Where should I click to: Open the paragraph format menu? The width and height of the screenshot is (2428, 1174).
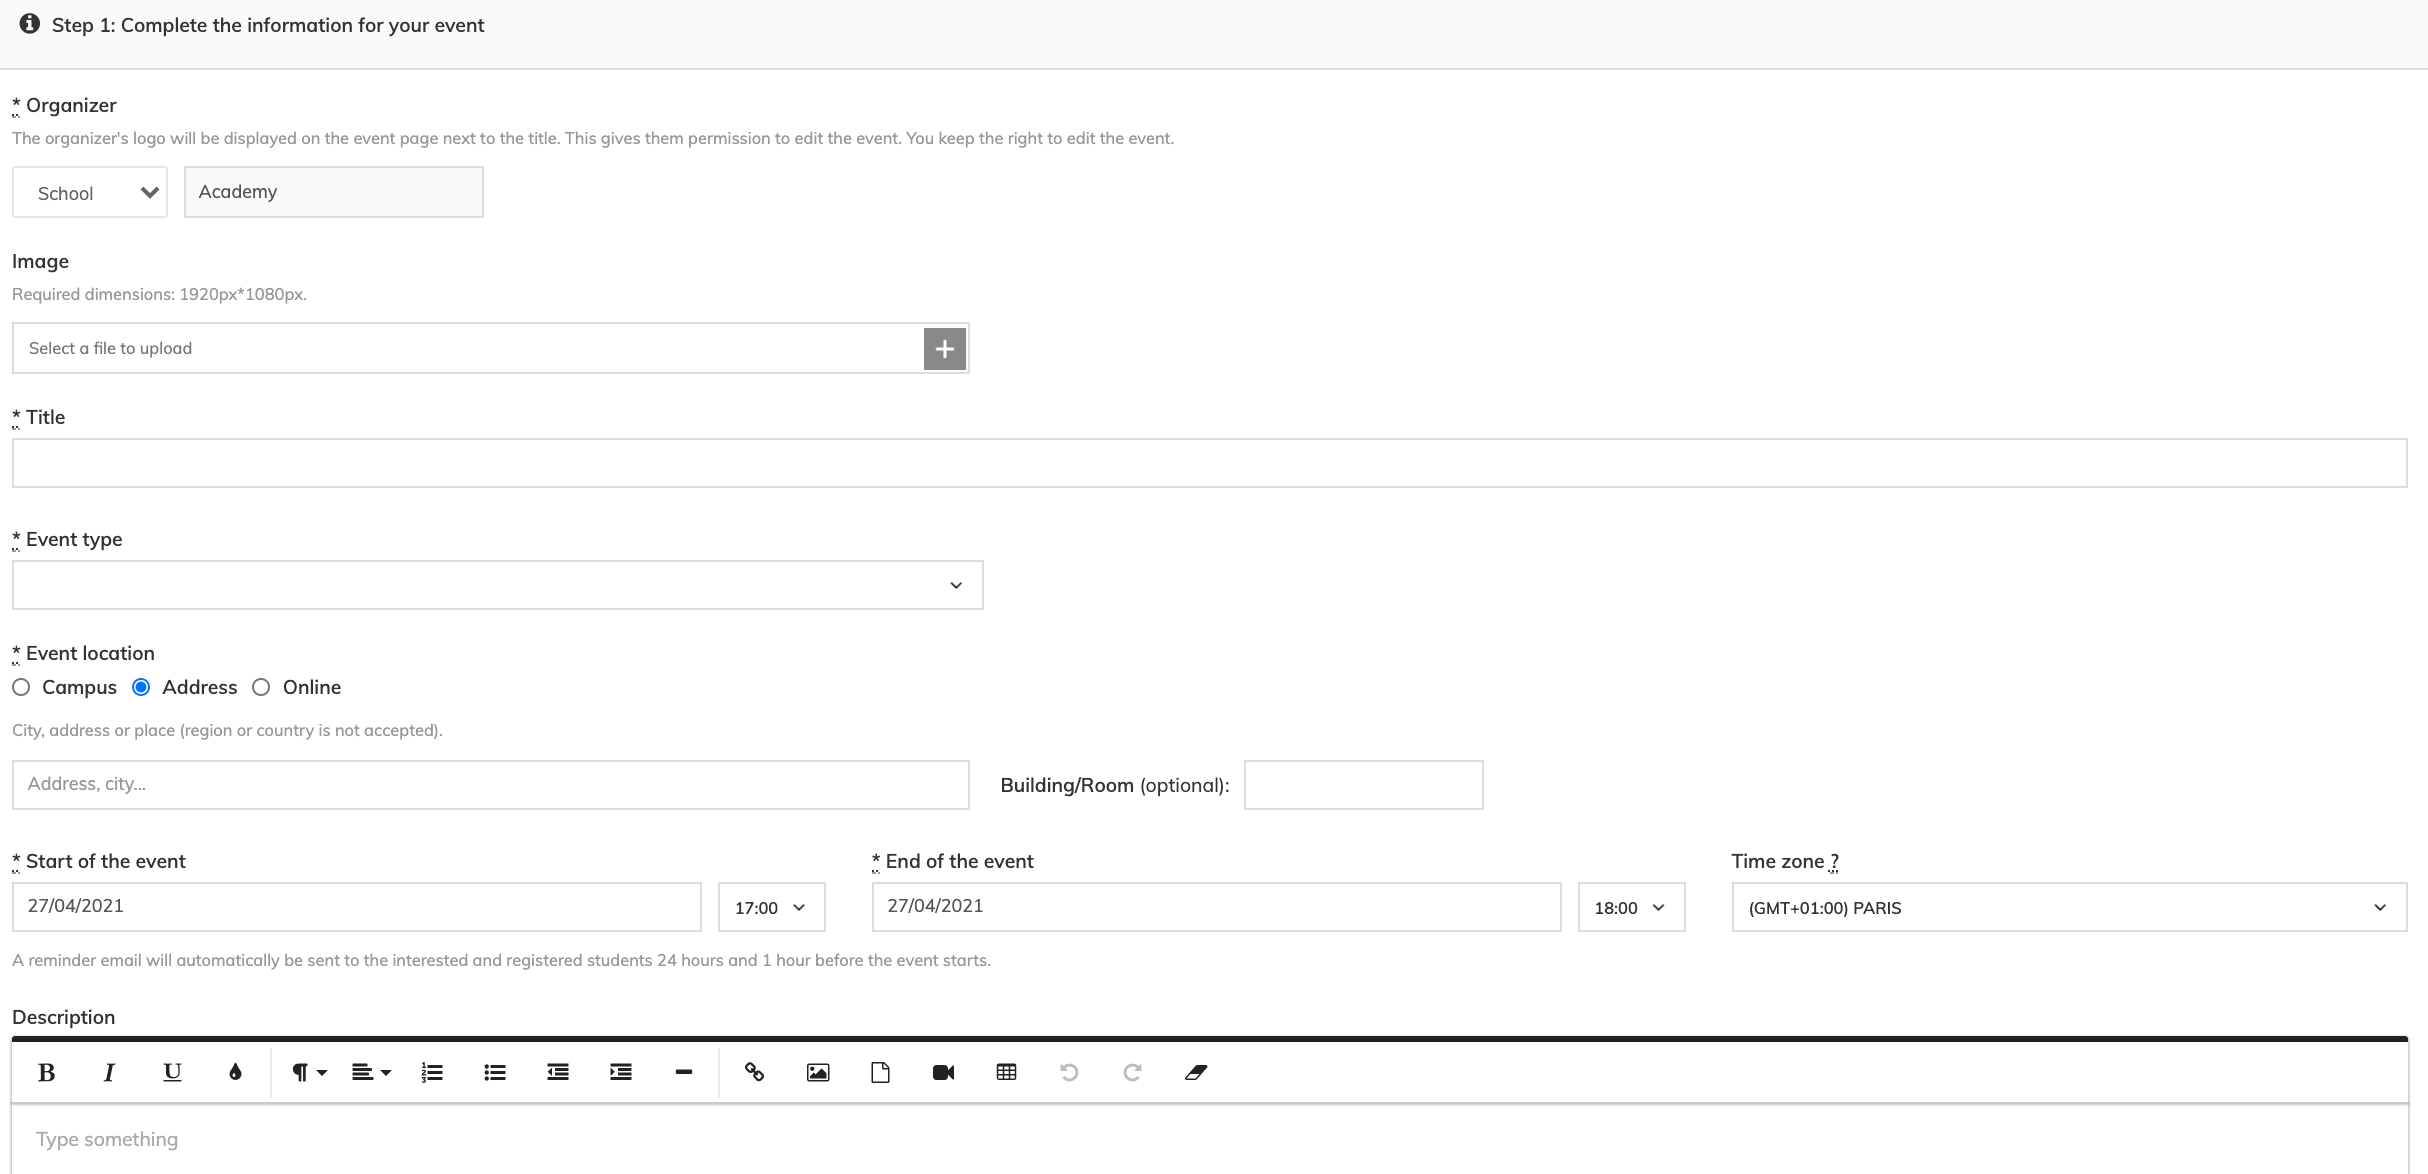308,1072
